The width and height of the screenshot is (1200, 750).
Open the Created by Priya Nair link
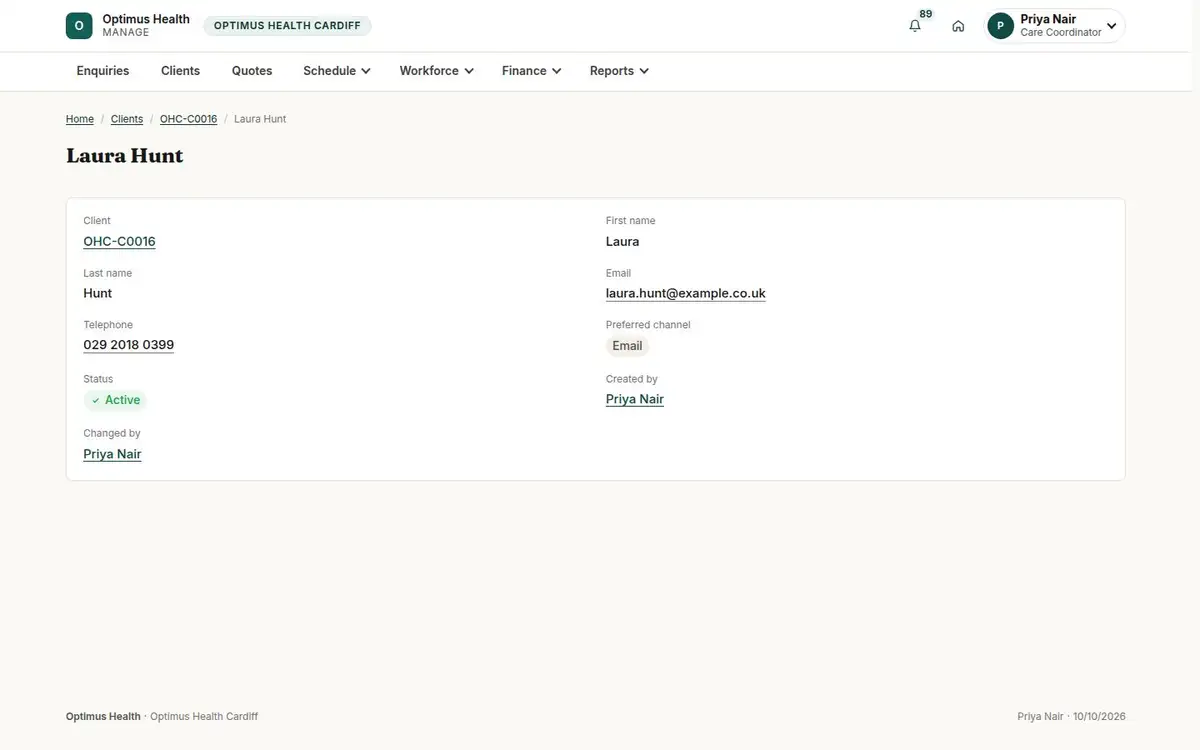635,399
